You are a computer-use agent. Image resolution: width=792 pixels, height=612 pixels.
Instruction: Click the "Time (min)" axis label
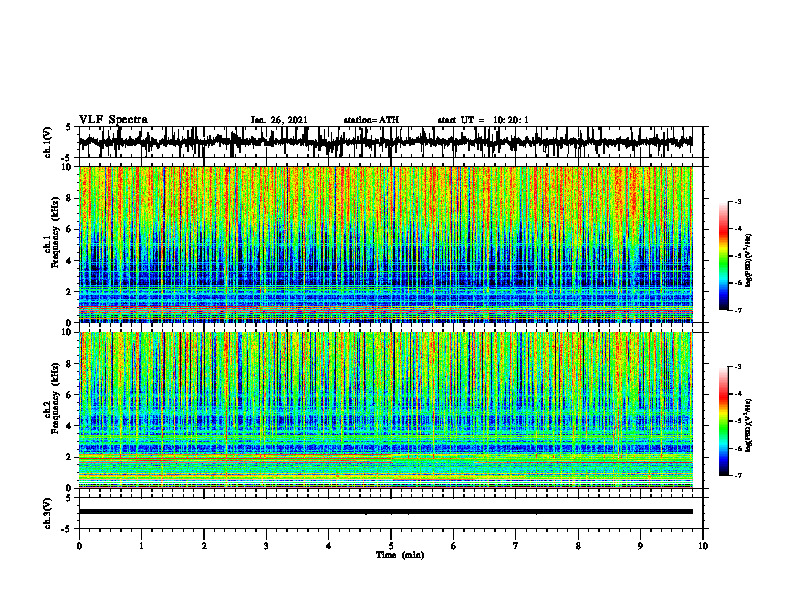tap(400, 555)
